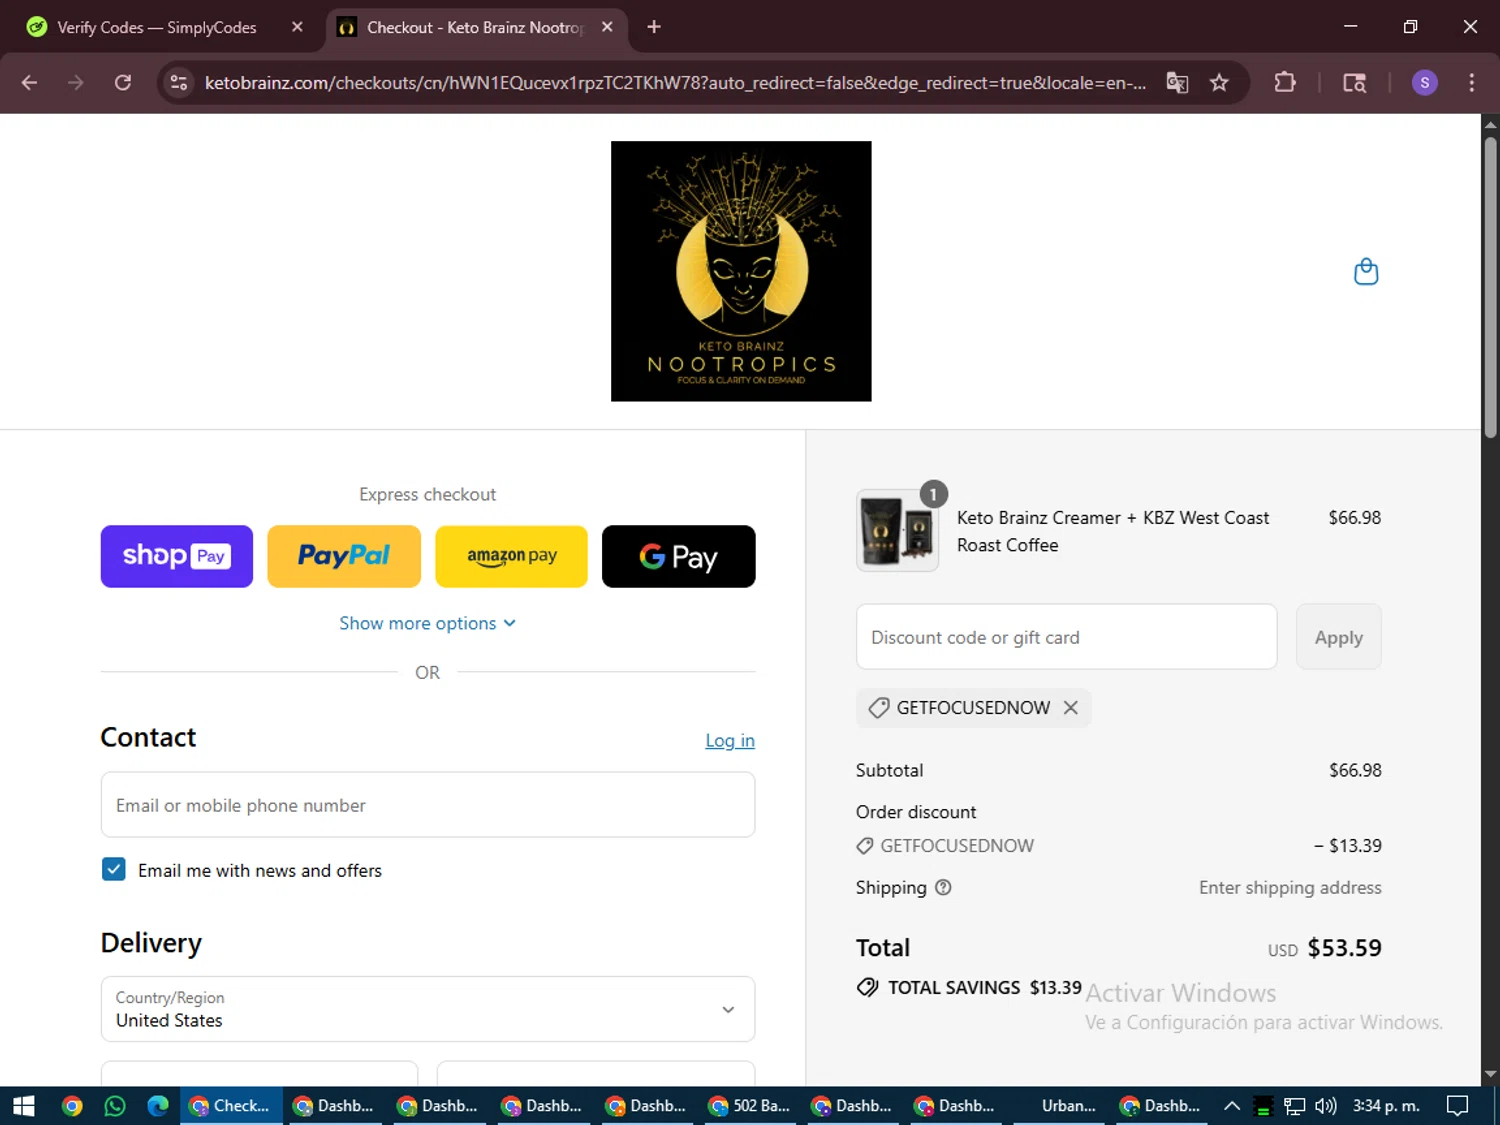Open the Chrome three-dot menu

pyautogui.click(x=1471, y=83)
